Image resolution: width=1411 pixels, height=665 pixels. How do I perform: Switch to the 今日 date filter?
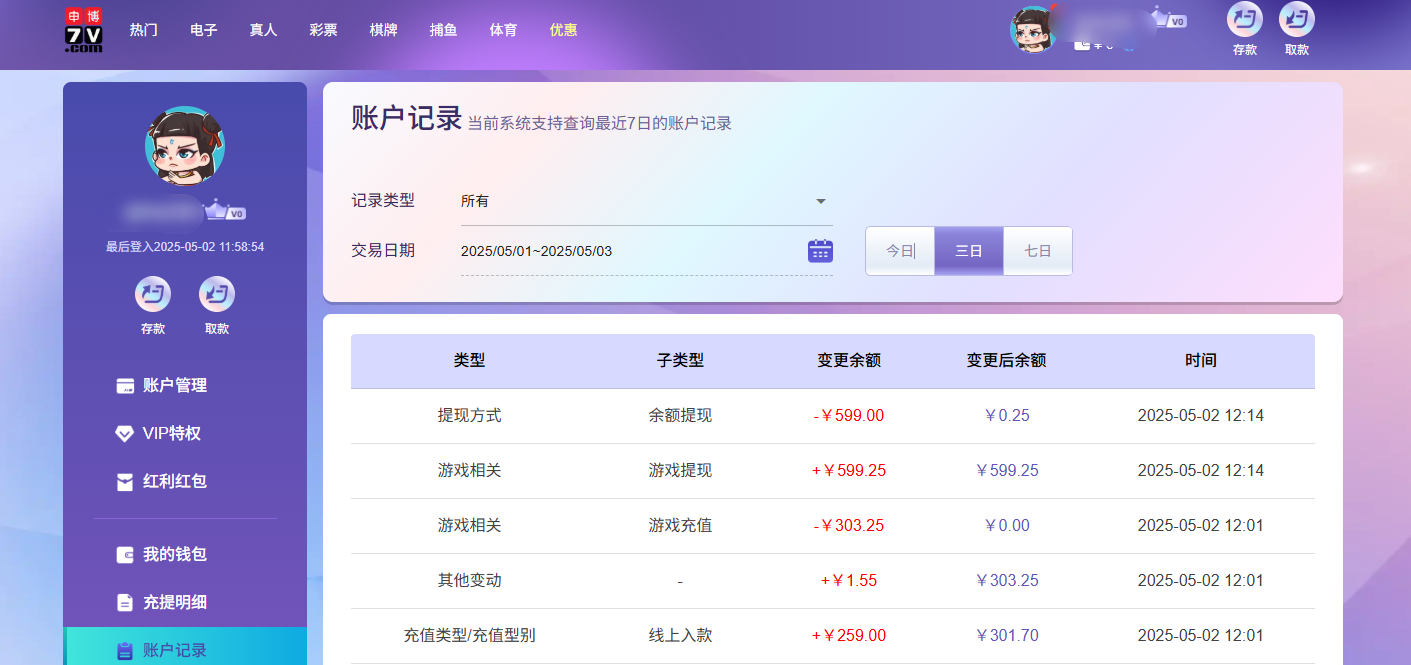pos(899,251)
